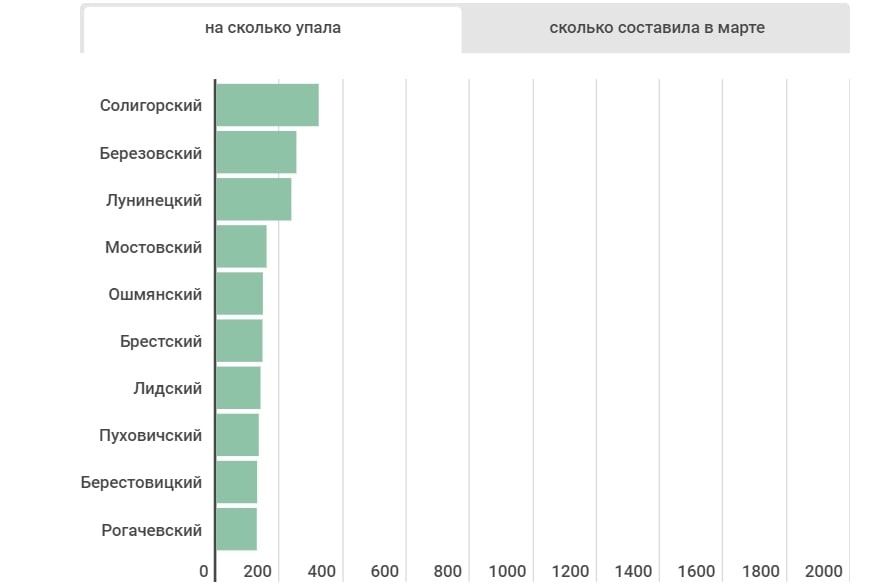Viewport: 871px width, 584px height.
Task: Click the Лидский bar
Action: pos(238,388)
